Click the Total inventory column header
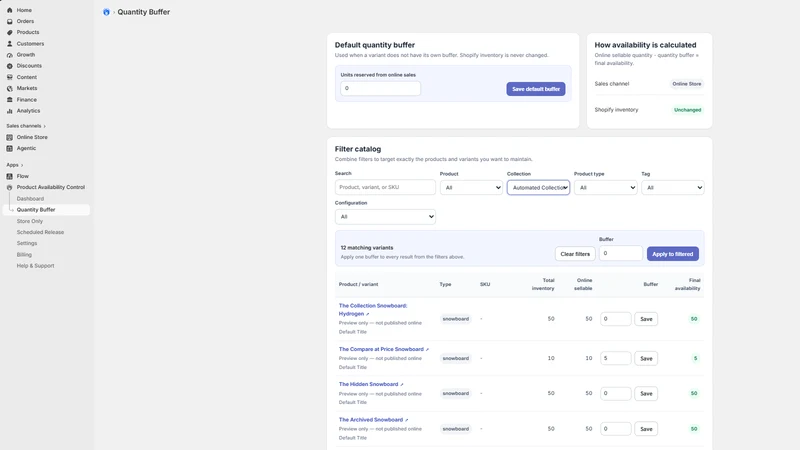This screenshot has height=450, width=800. (x=543, y=284)
